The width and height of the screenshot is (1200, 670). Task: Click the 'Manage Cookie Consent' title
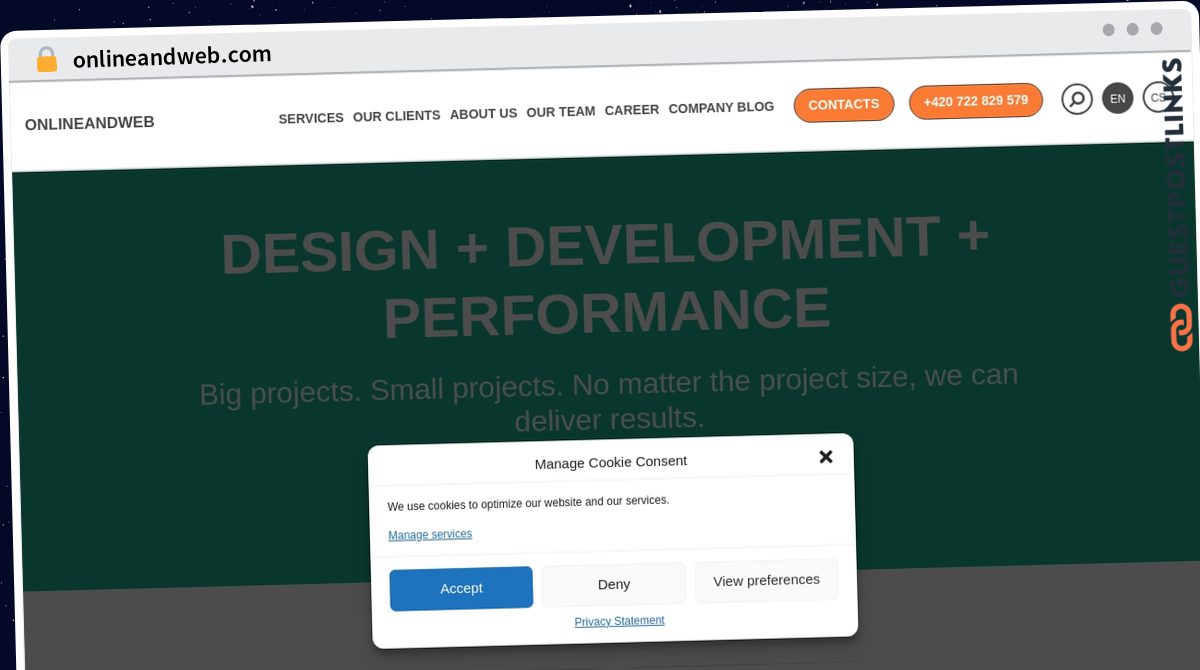611,462
